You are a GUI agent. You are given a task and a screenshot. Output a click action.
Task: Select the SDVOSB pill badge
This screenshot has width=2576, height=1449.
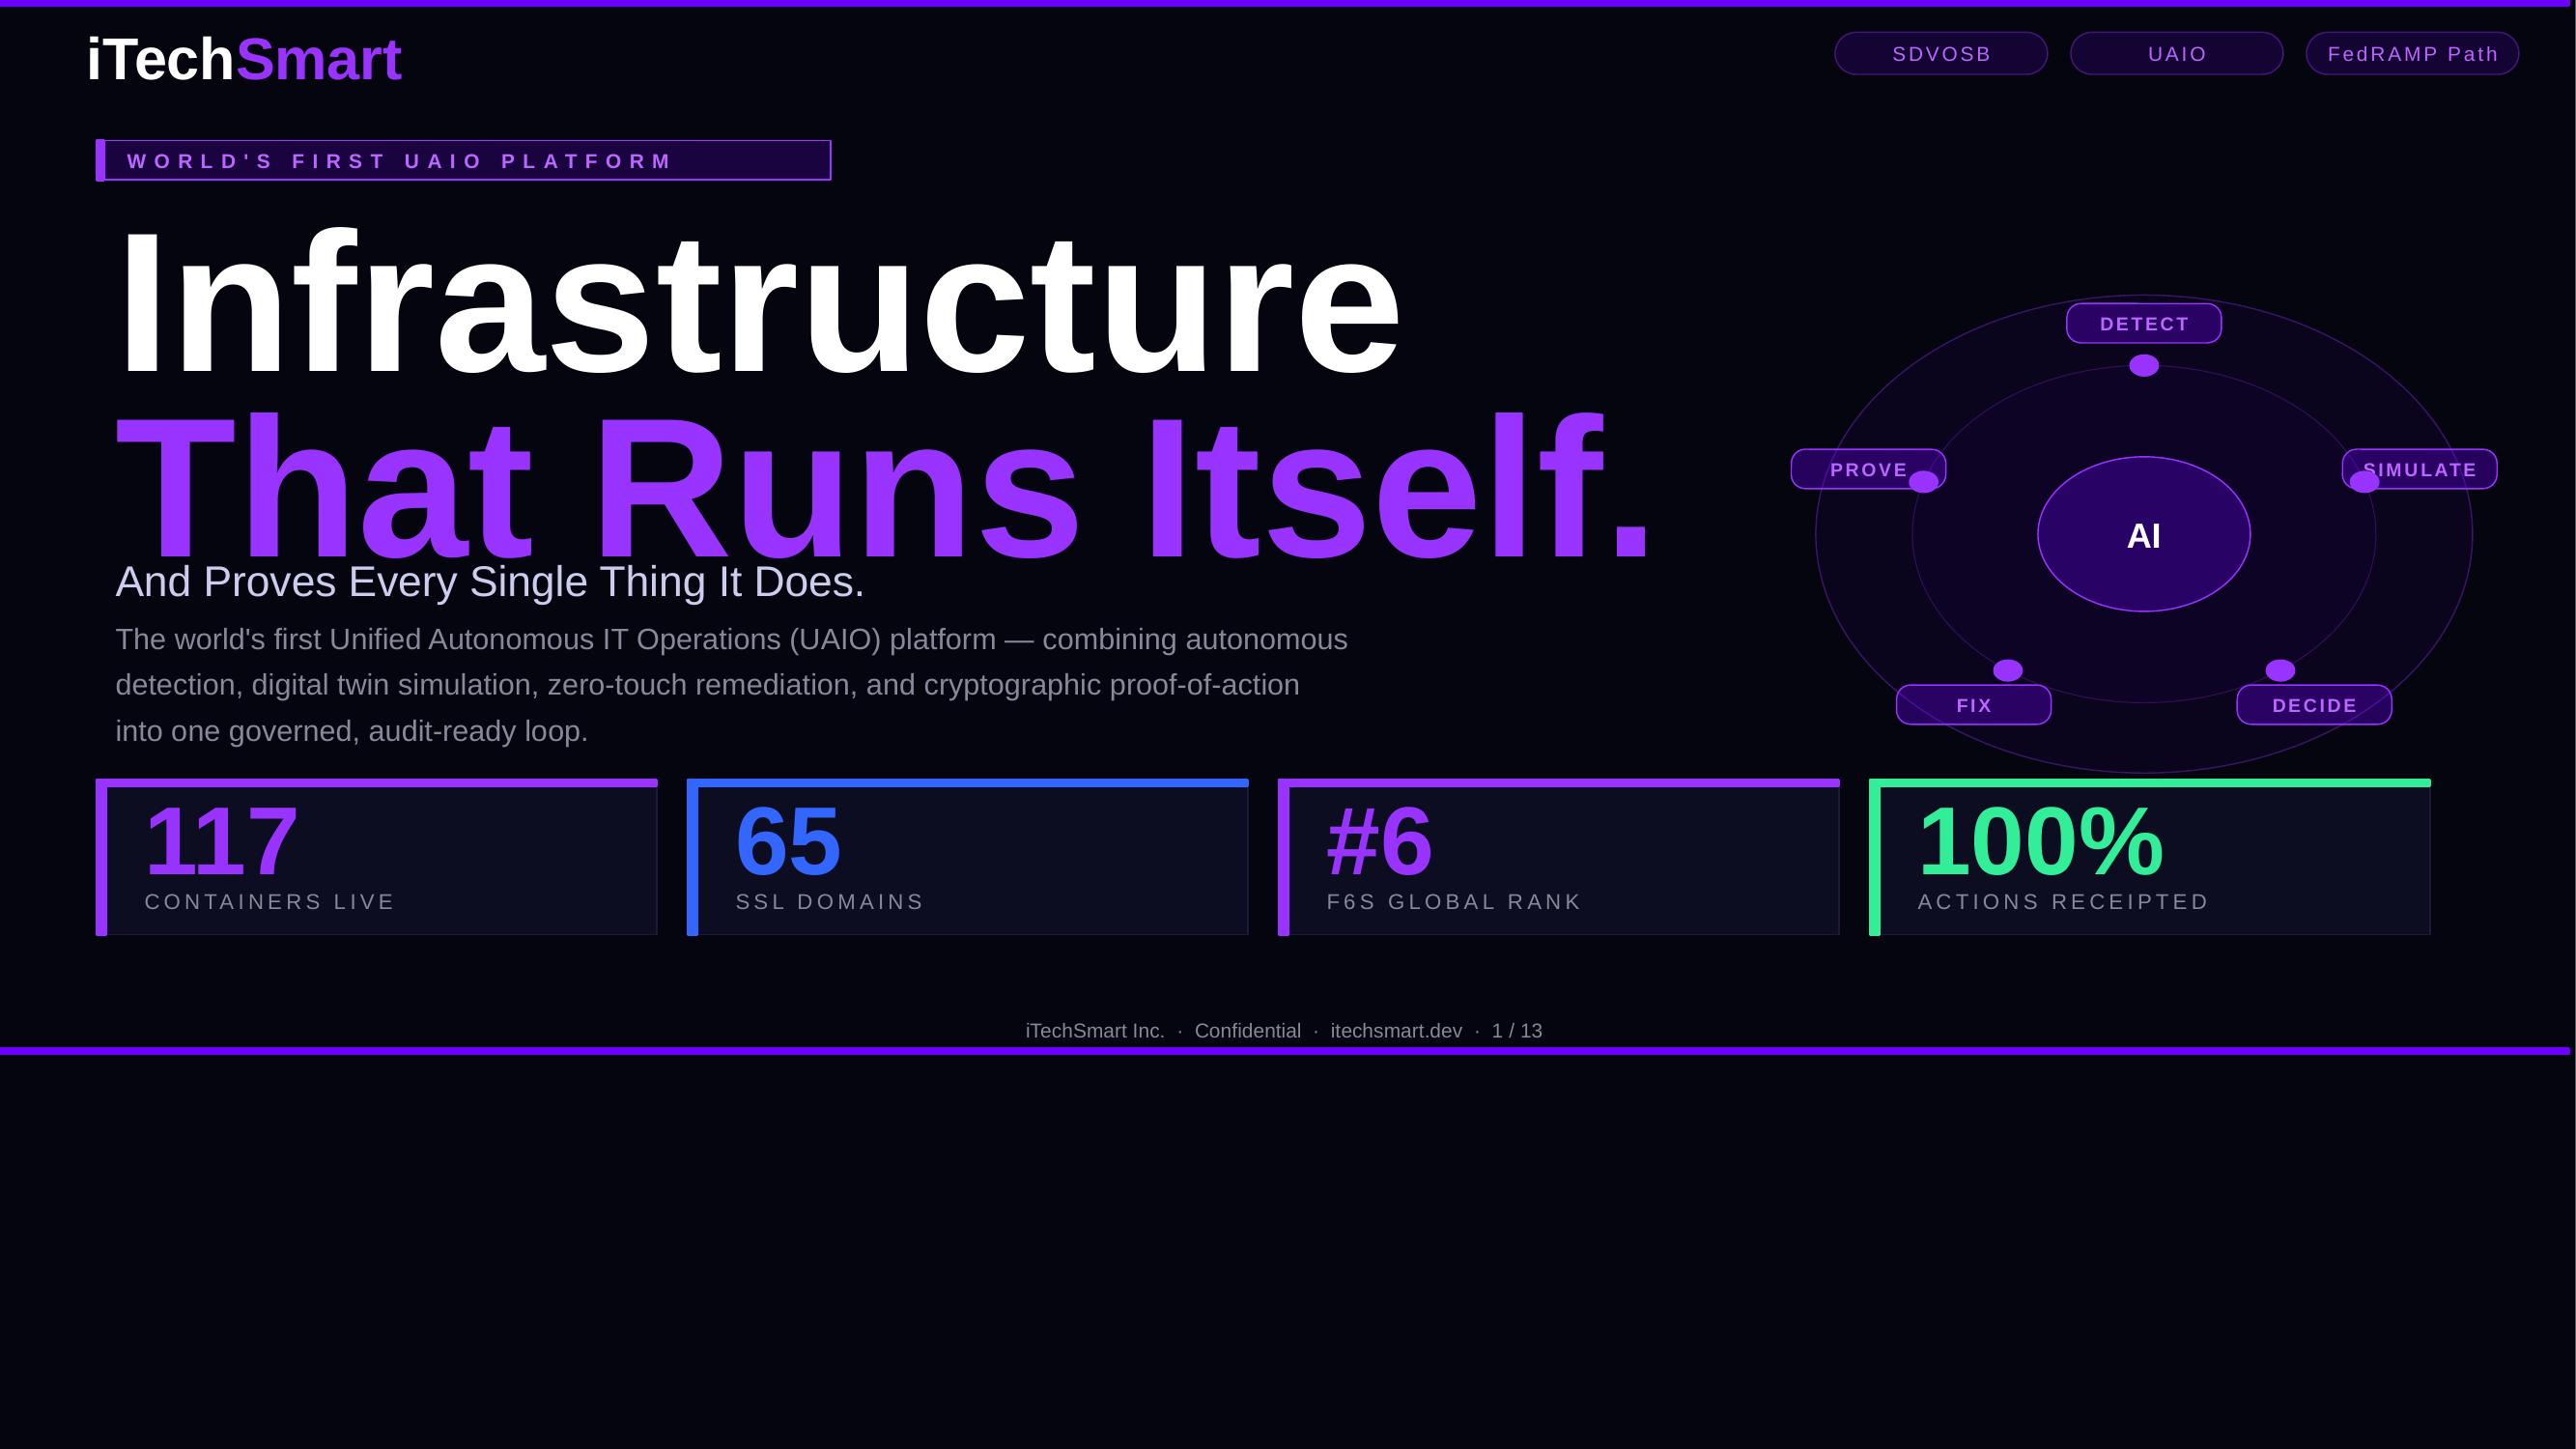pyautogui.click(x=1941, y=53)
